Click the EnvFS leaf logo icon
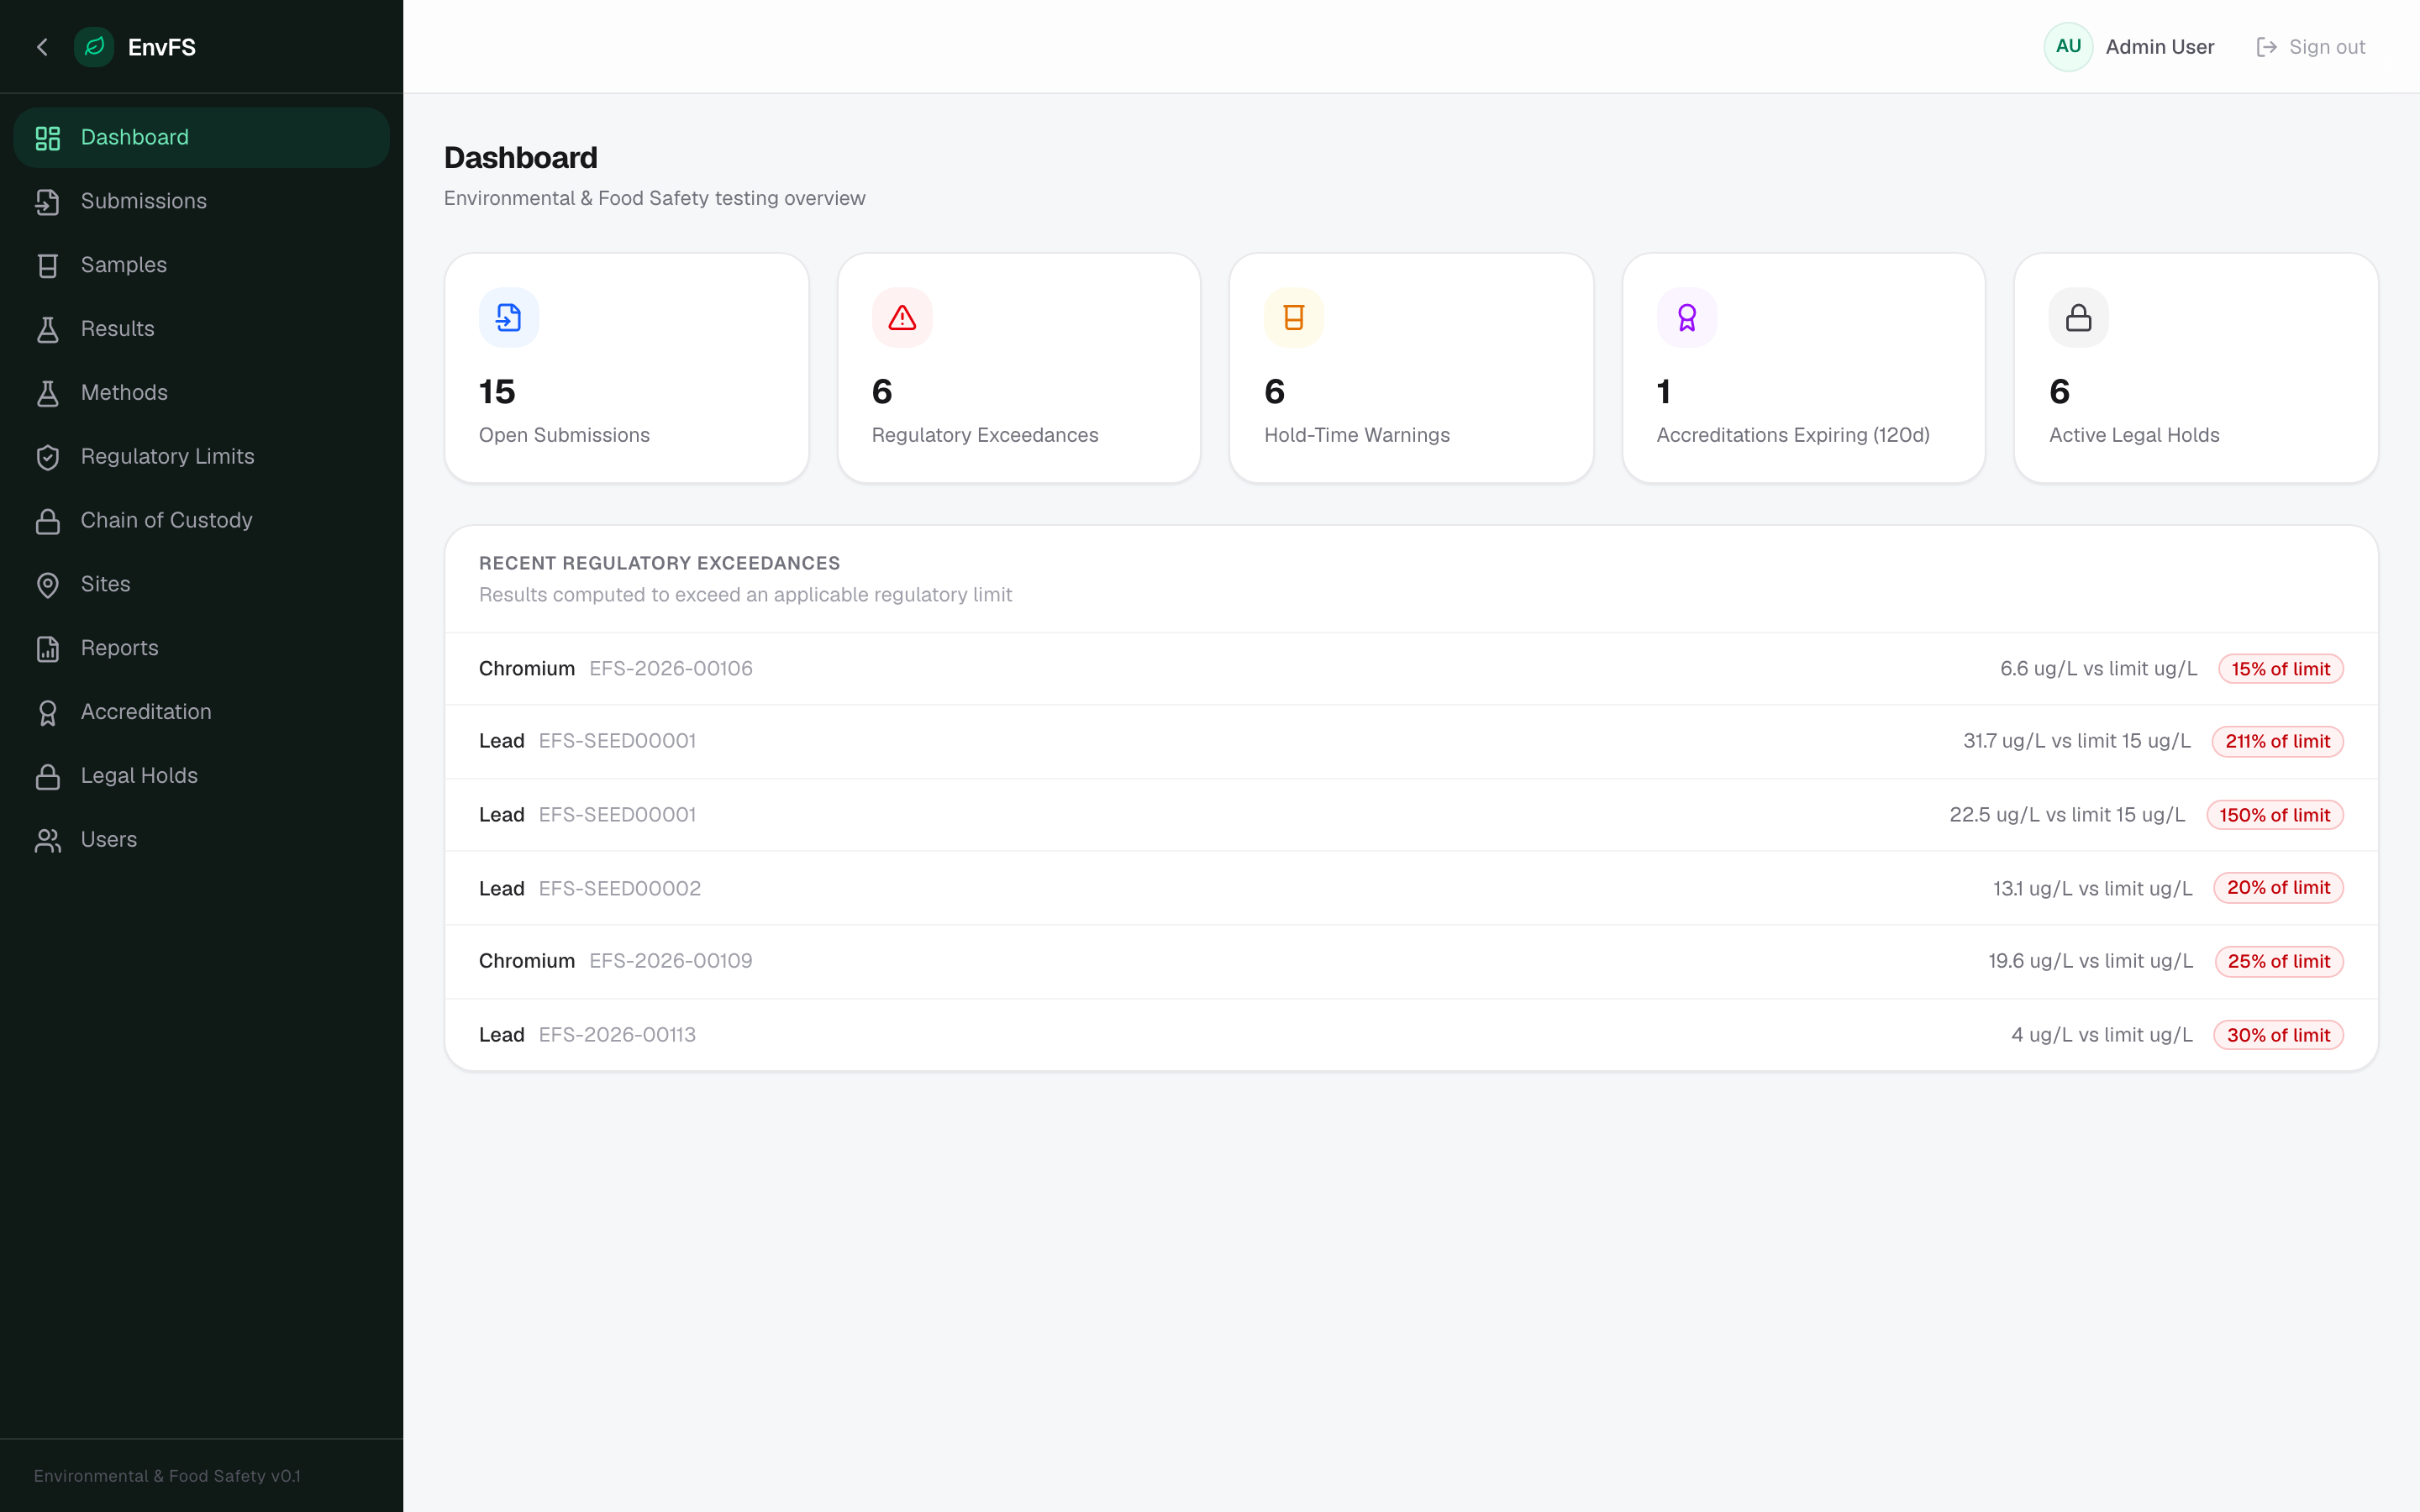This screenshot has height=1512, width=2420. click(x=94, y=47)
